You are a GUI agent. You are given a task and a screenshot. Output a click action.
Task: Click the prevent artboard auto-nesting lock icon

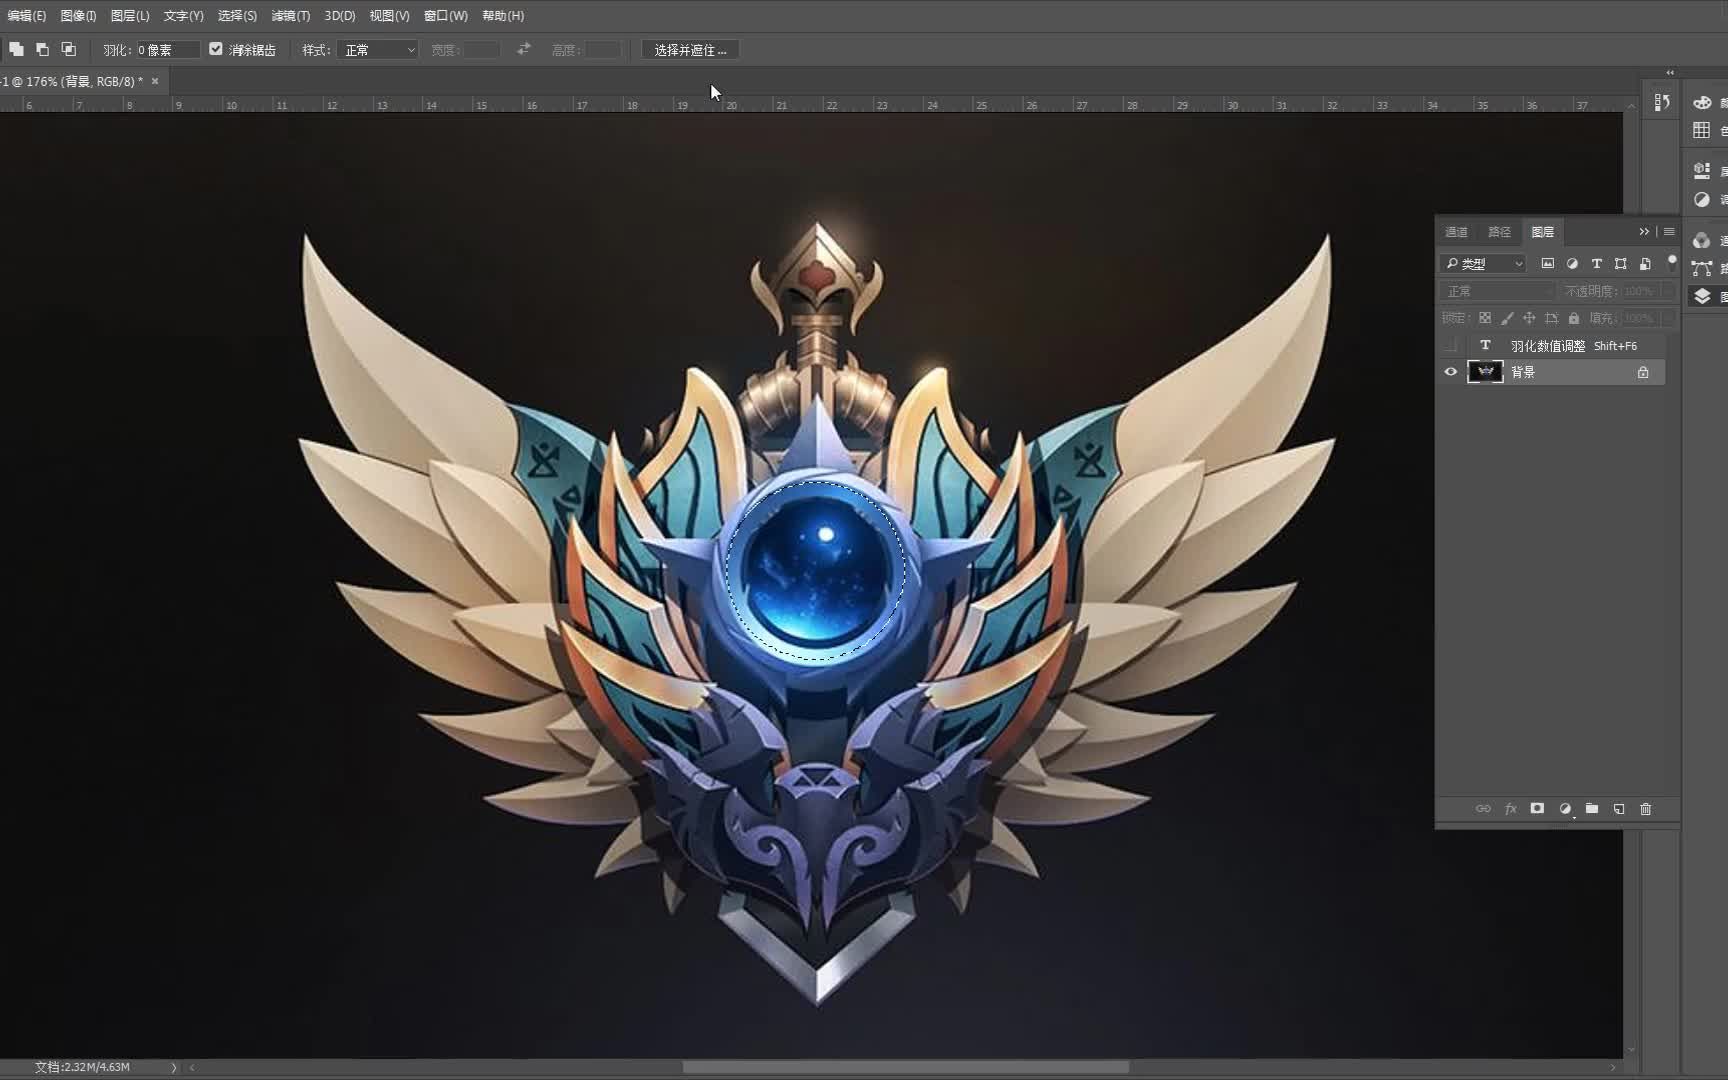coord(1552,318)
